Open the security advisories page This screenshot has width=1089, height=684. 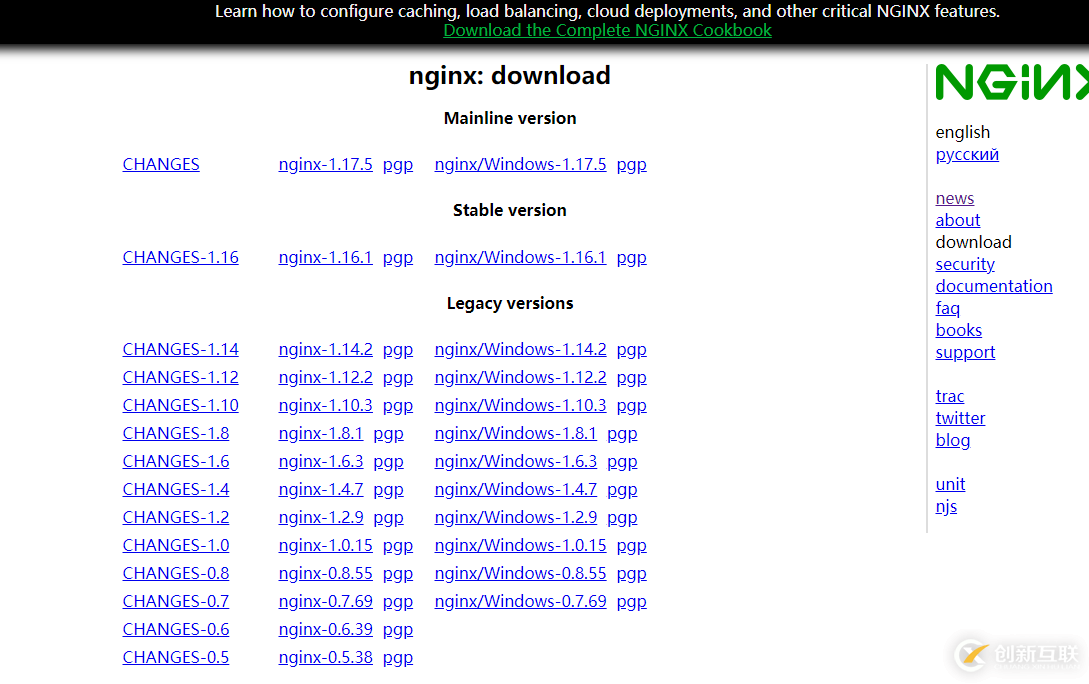(x=965, y=264)
